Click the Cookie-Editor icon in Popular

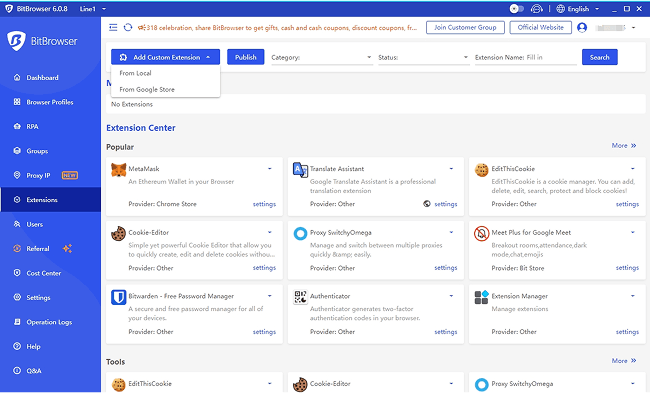(x=119, y=233)
